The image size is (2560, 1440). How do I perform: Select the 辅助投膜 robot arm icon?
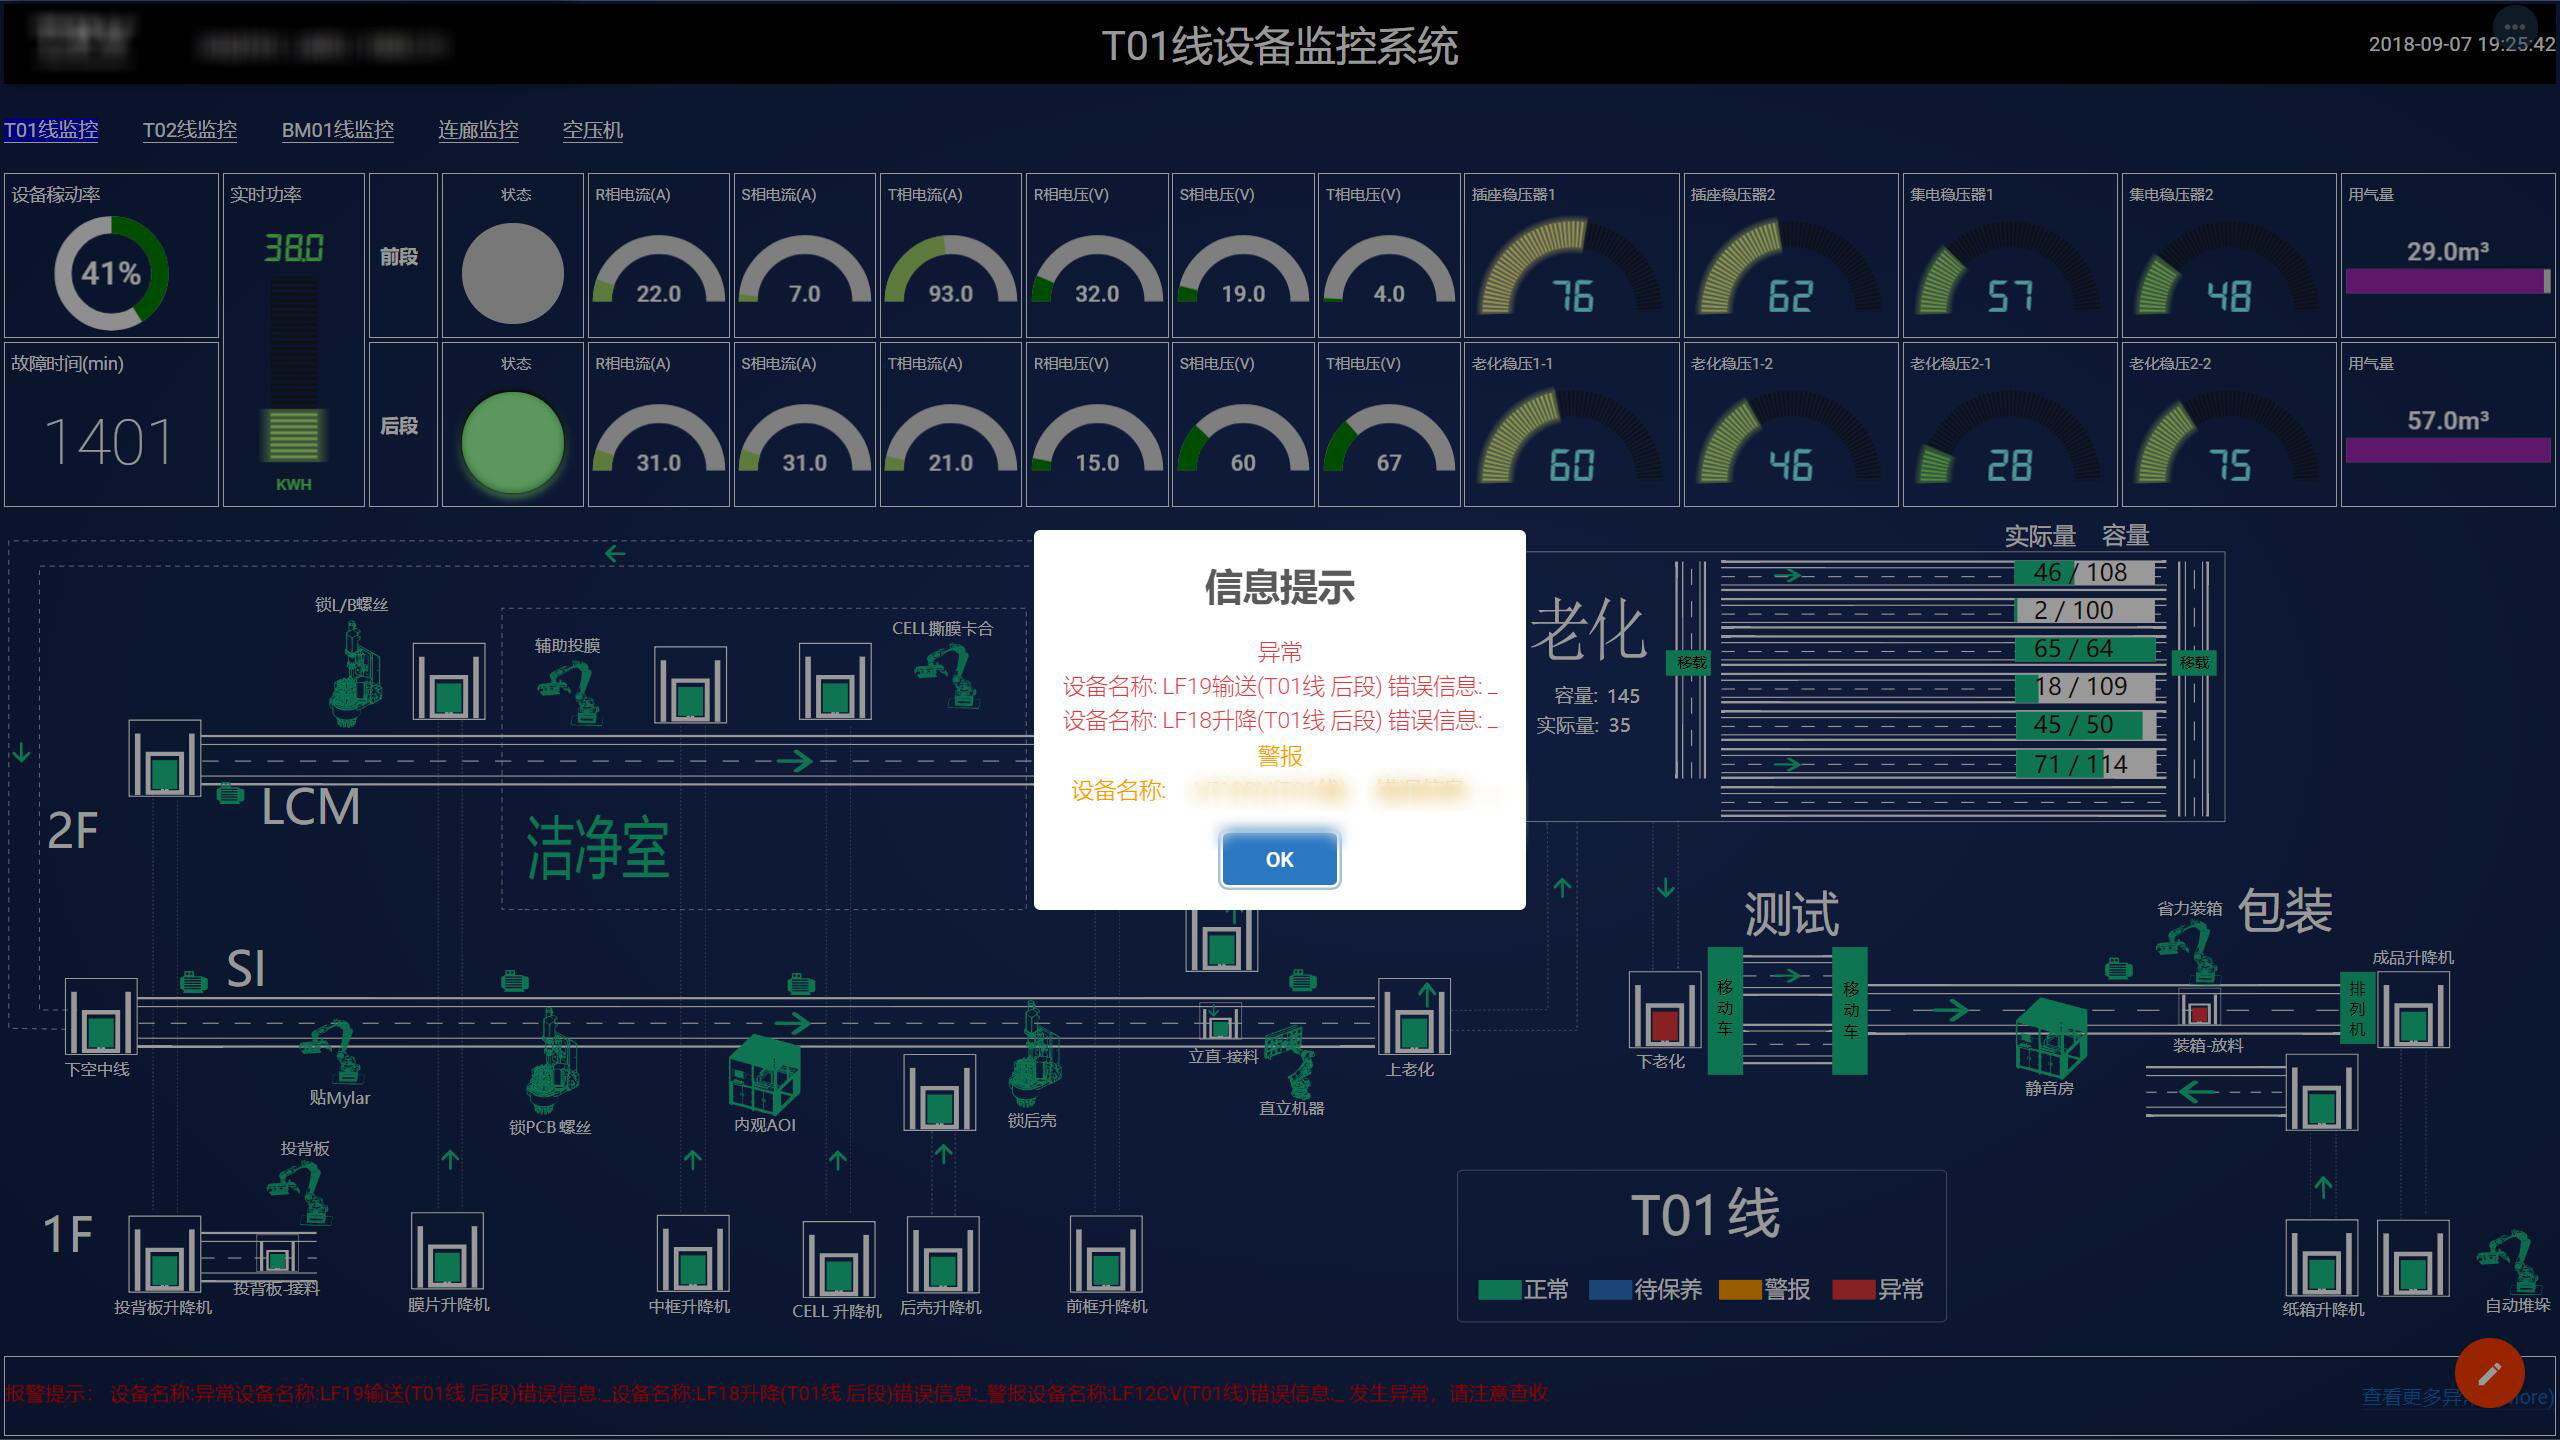click(x=570, y=692)
